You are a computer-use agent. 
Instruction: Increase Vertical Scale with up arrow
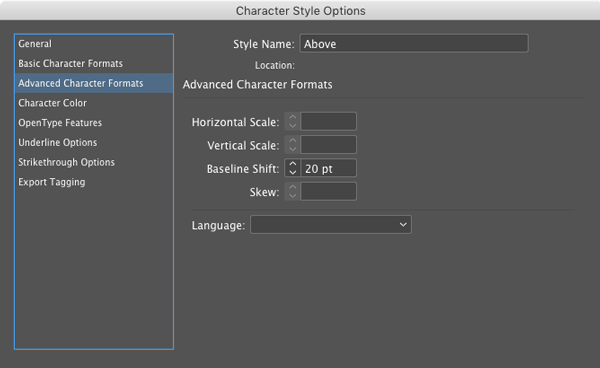point(293,141)
